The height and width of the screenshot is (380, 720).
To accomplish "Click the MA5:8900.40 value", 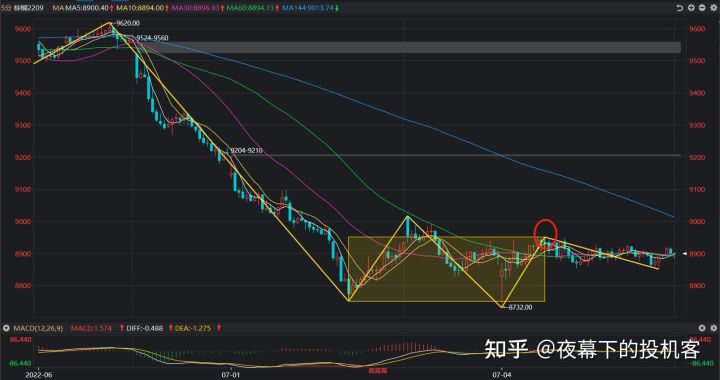I will [86, 8].
